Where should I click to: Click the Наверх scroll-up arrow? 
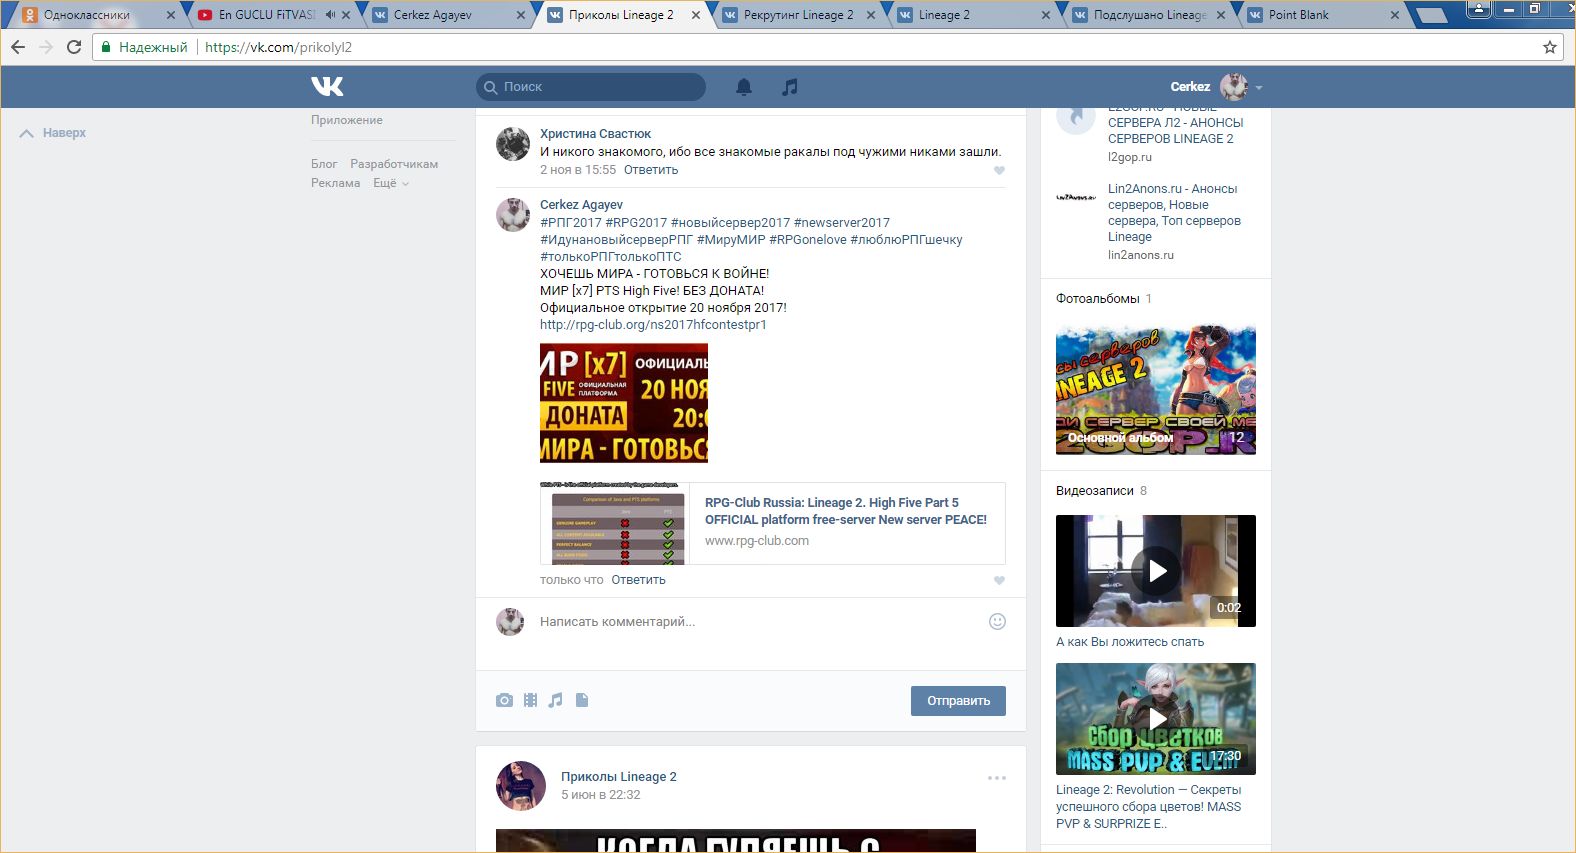click(x=27, y=133)
